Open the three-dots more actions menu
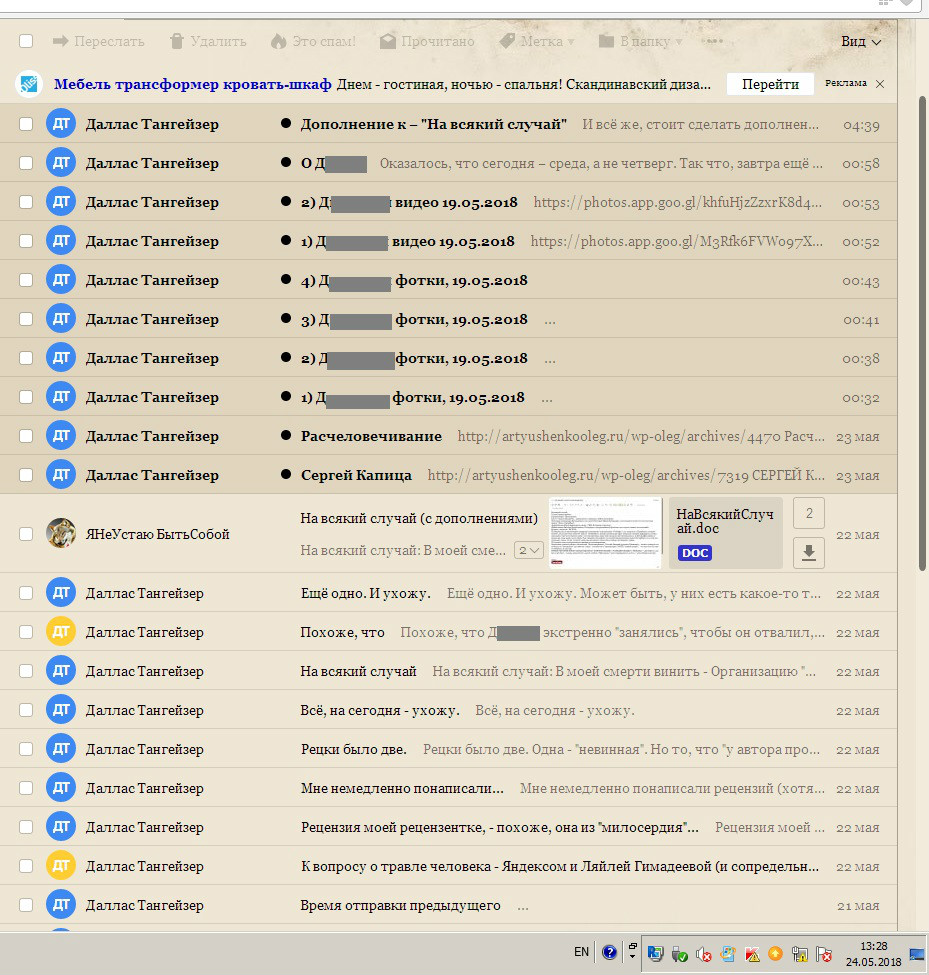Viewport: 929px width, 975px height. pyautogui.click(x=713, y=41)
